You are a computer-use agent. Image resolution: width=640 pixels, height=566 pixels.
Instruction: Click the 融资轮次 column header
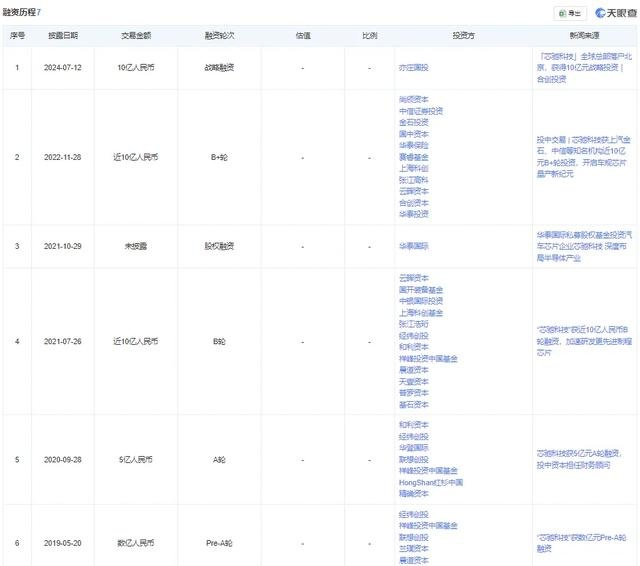(x=219, y=36)
